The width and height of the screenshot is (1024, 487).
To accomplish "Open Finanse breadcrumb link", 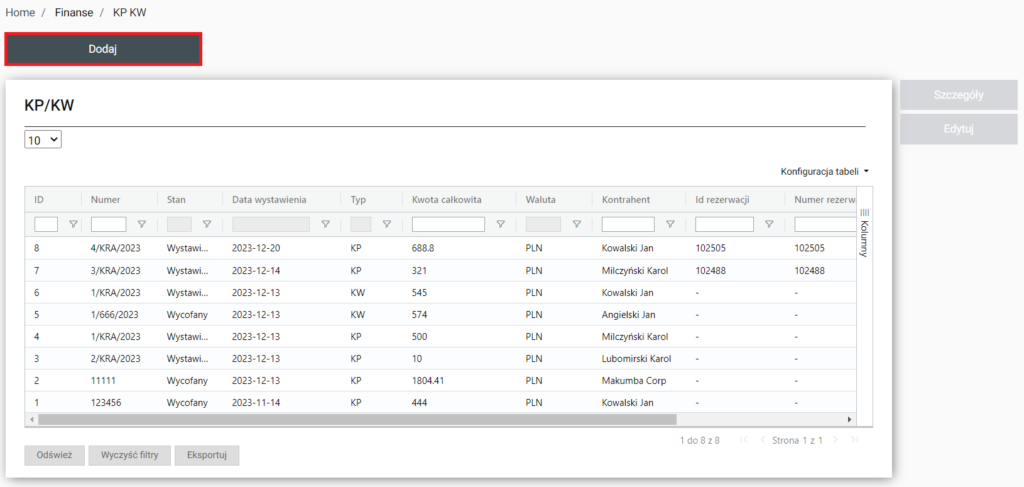I will click(x=74, y=12).
